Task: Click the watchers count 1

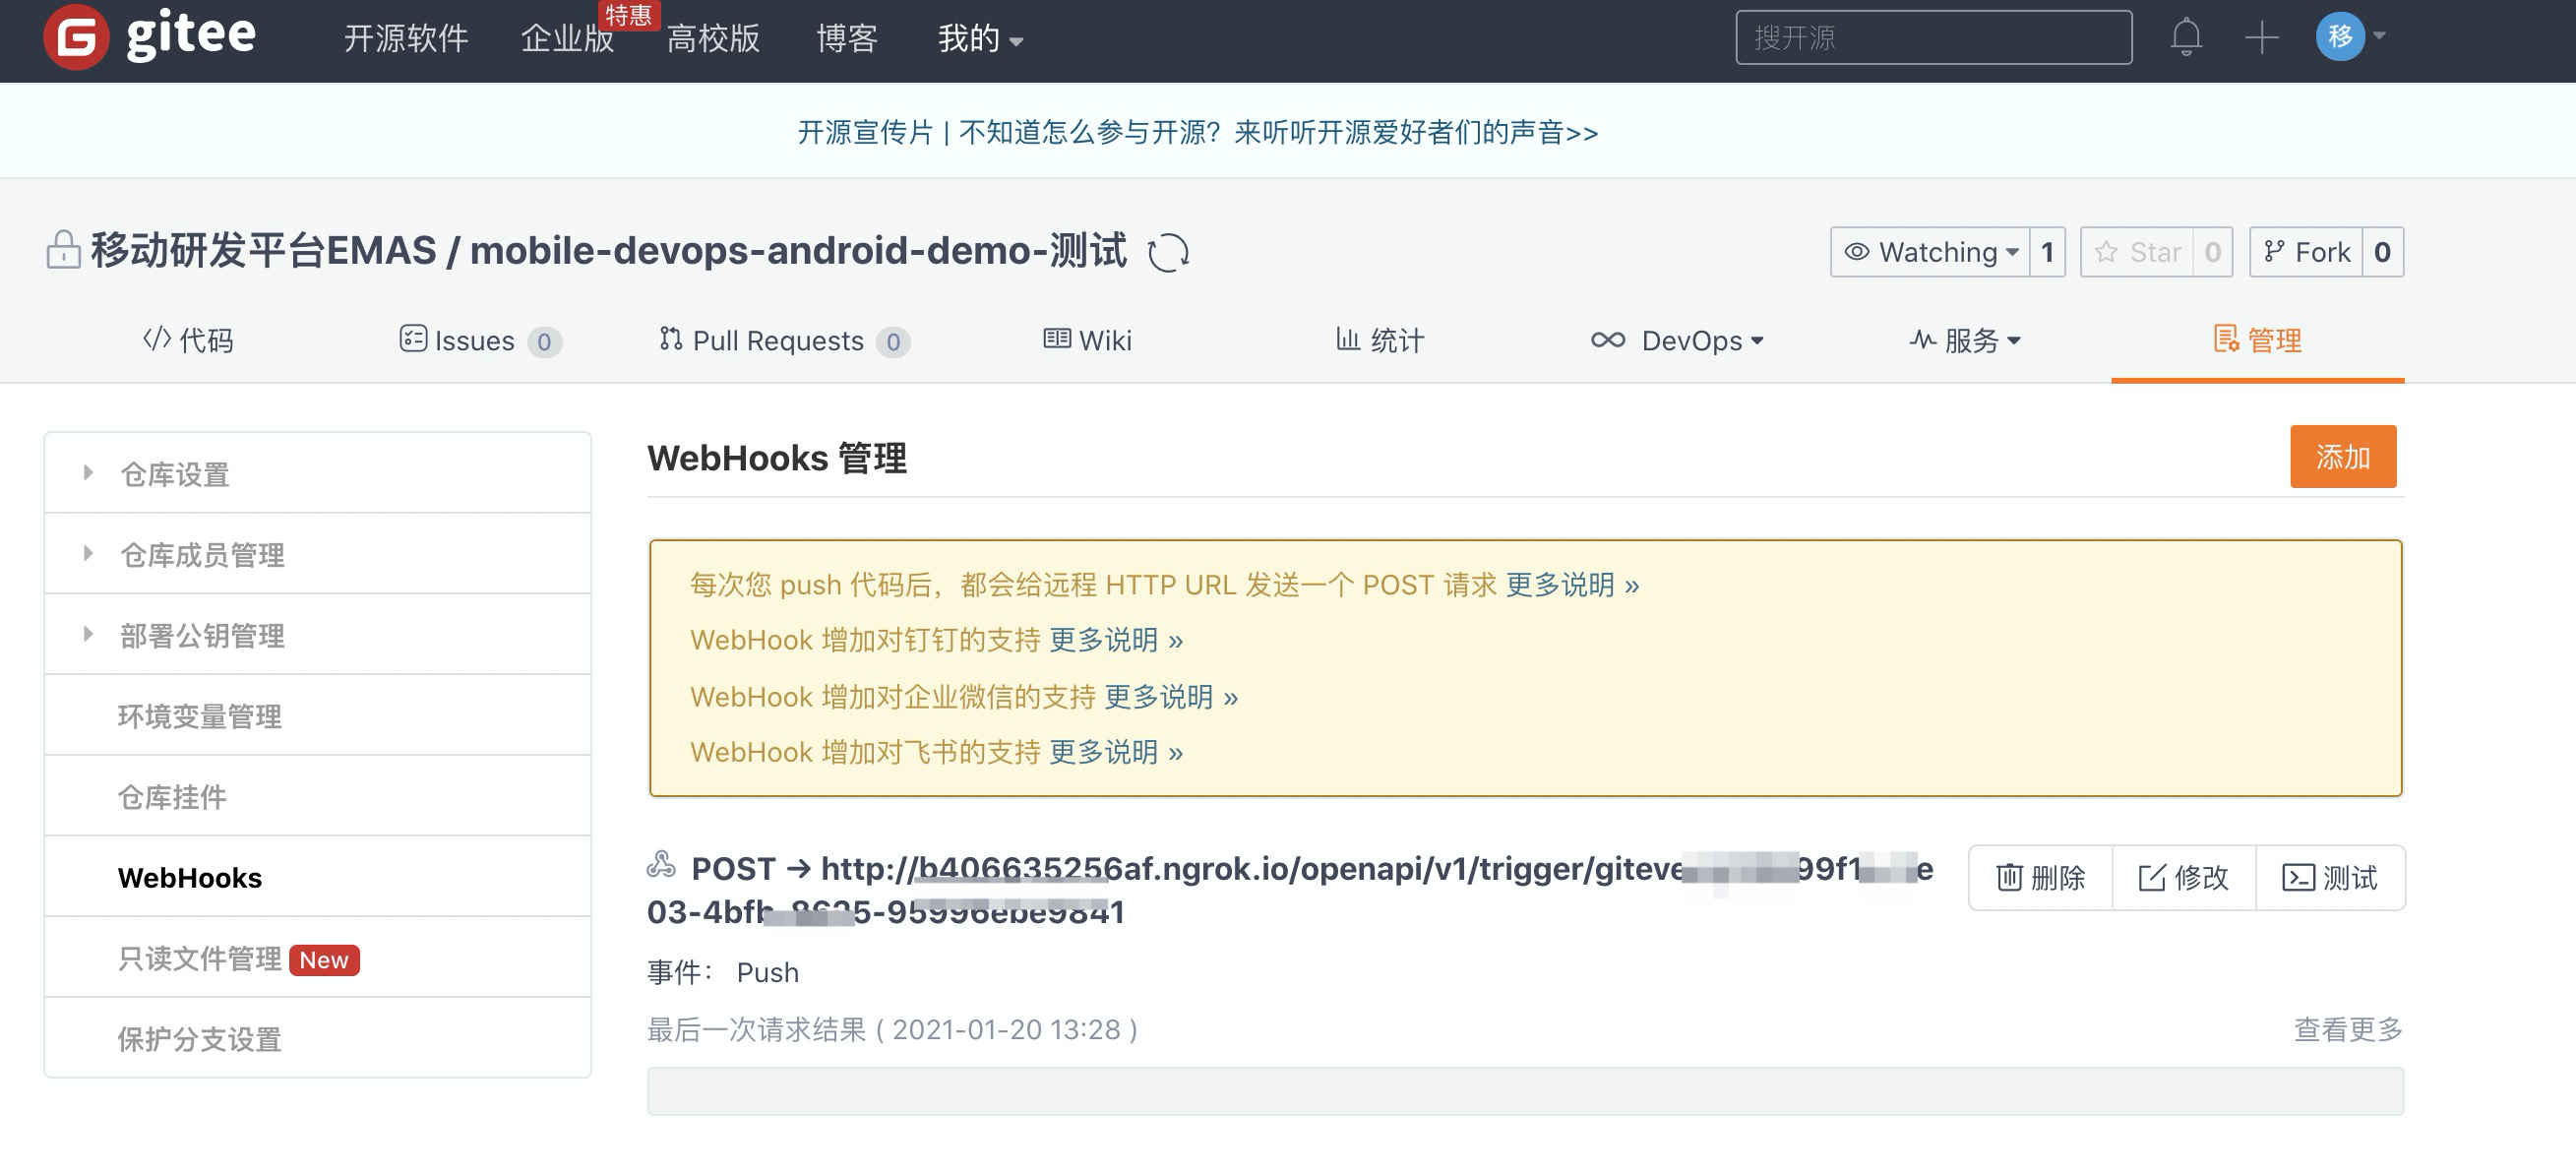Action: pyautogui.click(x=2047, y=252)
